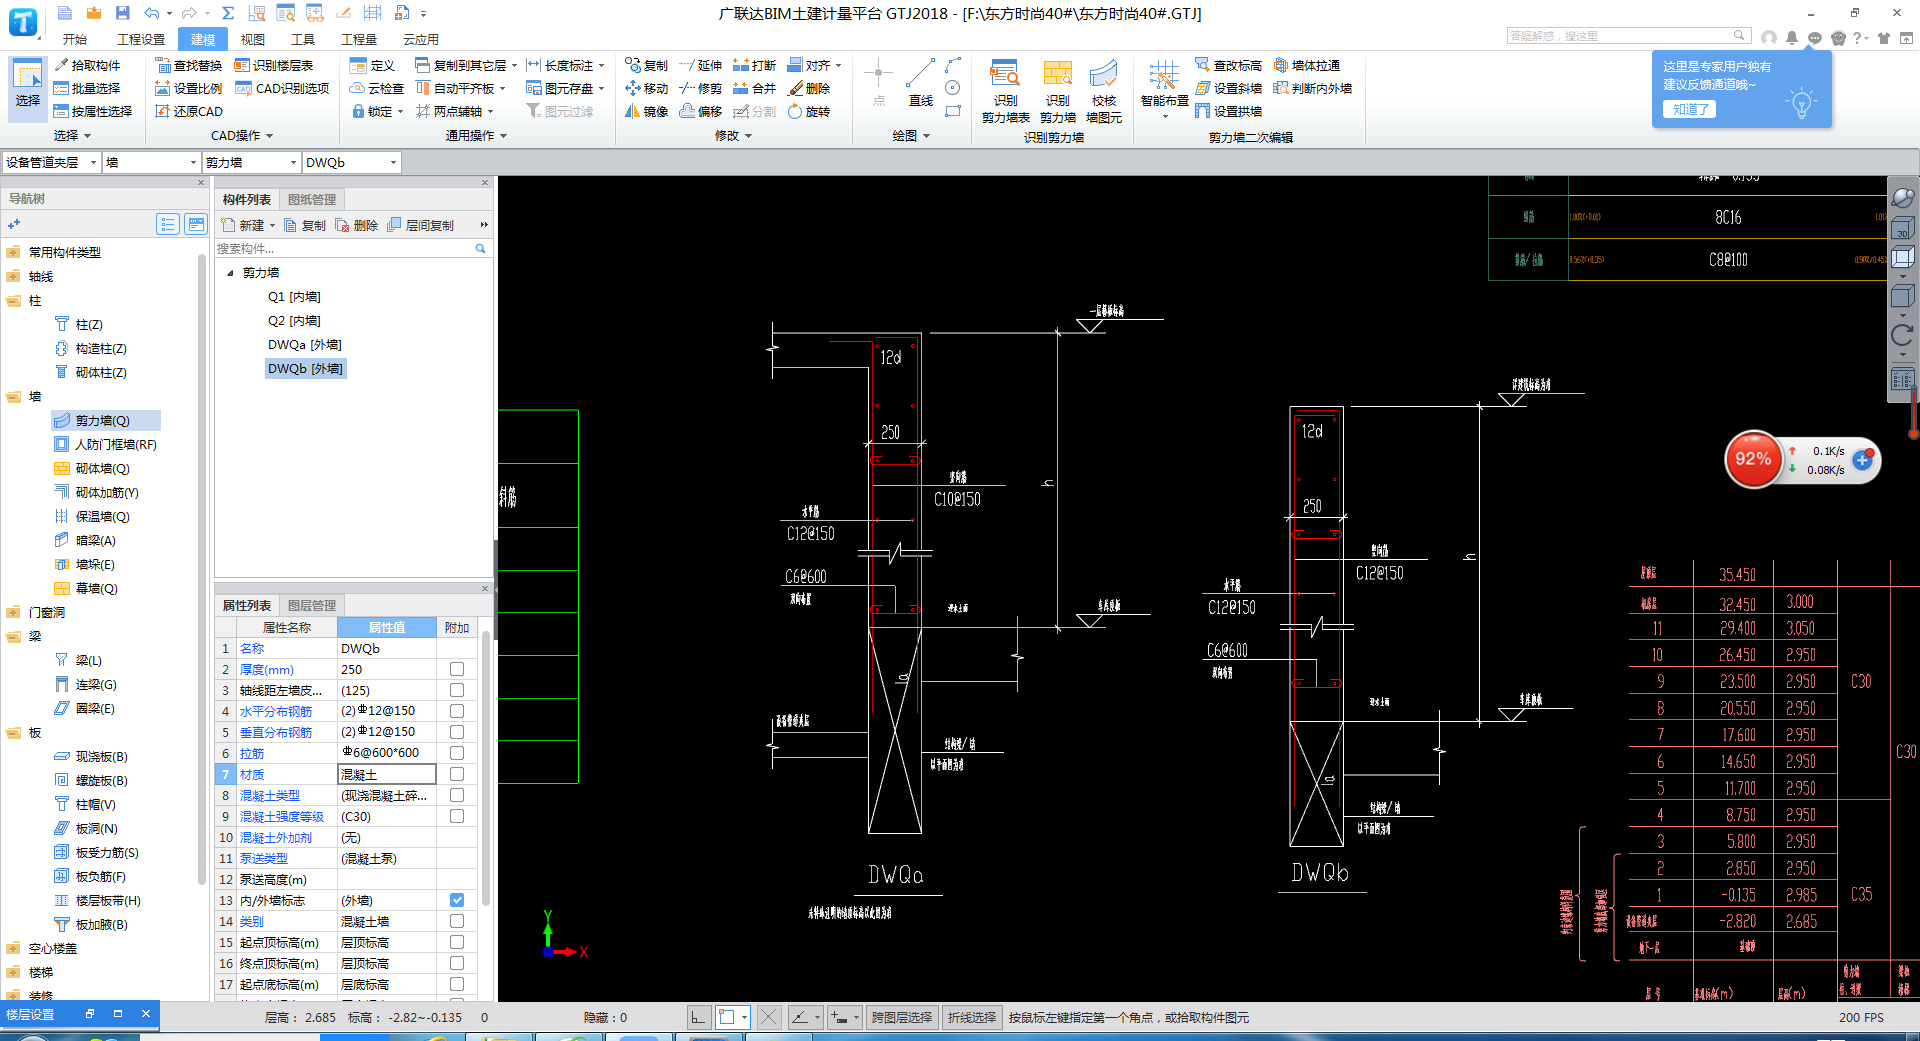The width and height of the screenshot is (1920, 1041).
Task: Click the 打断 break tool
Action: pyautogui.click(x=755, y=65)
